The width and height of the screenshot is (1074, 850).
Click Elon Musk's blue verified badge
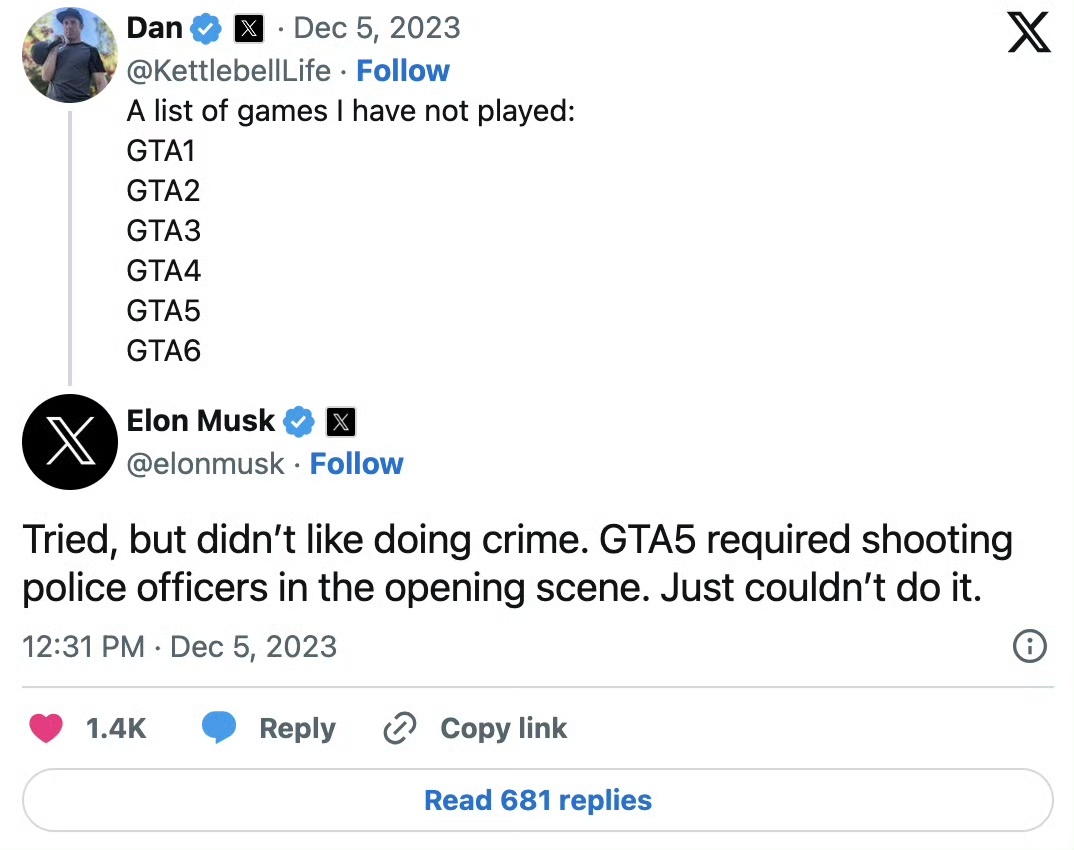[x=298, y=422]
